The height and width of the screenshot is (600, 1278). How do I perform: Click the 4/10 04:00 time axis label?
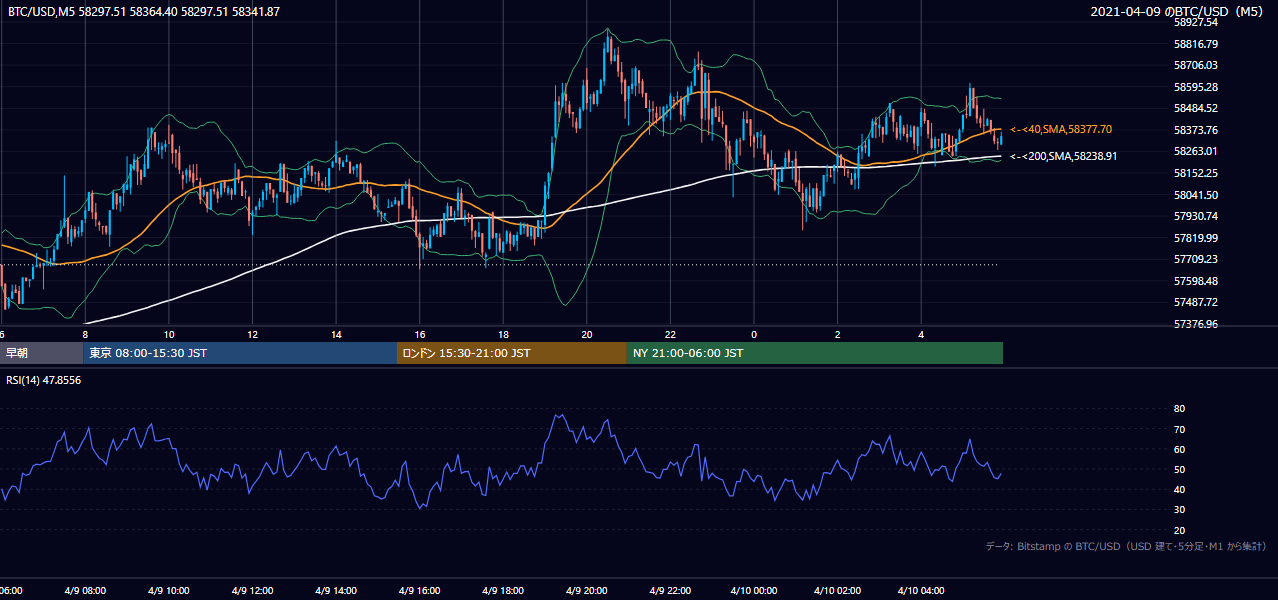pos(922,591)
